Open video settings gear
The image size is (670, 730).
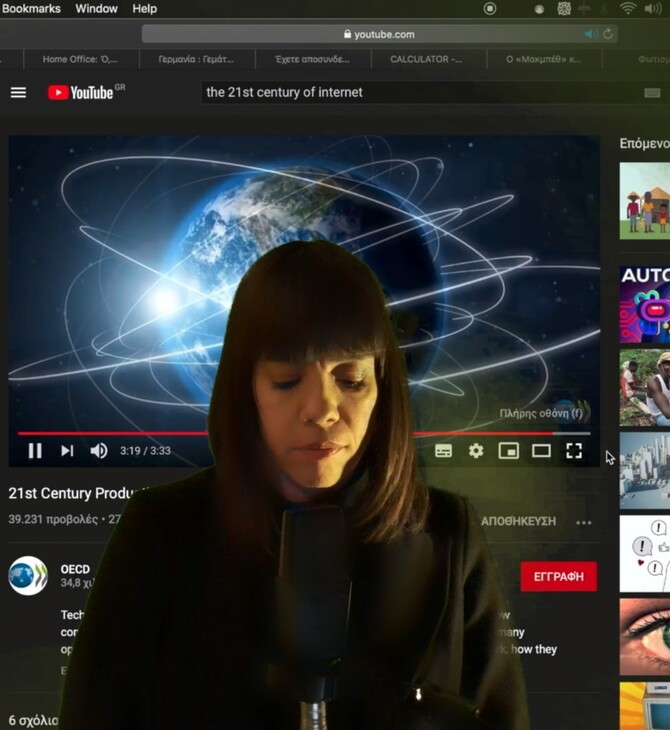[x=476, y=451]
